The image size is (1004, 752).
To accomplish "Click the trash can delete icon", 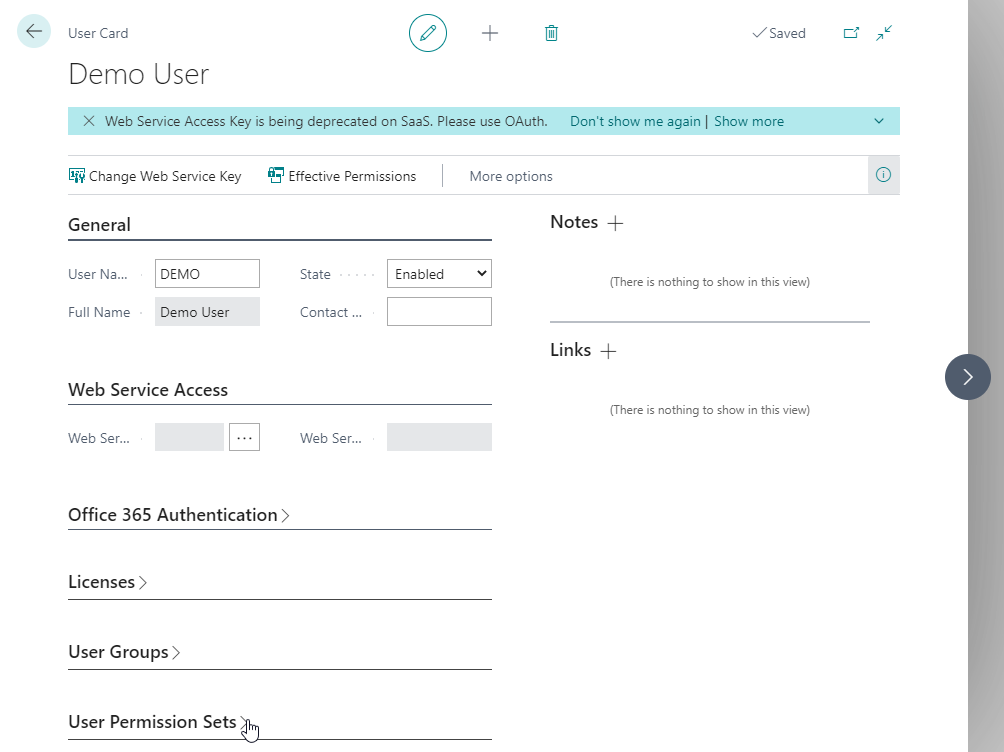I will click(x=551, y=33).
